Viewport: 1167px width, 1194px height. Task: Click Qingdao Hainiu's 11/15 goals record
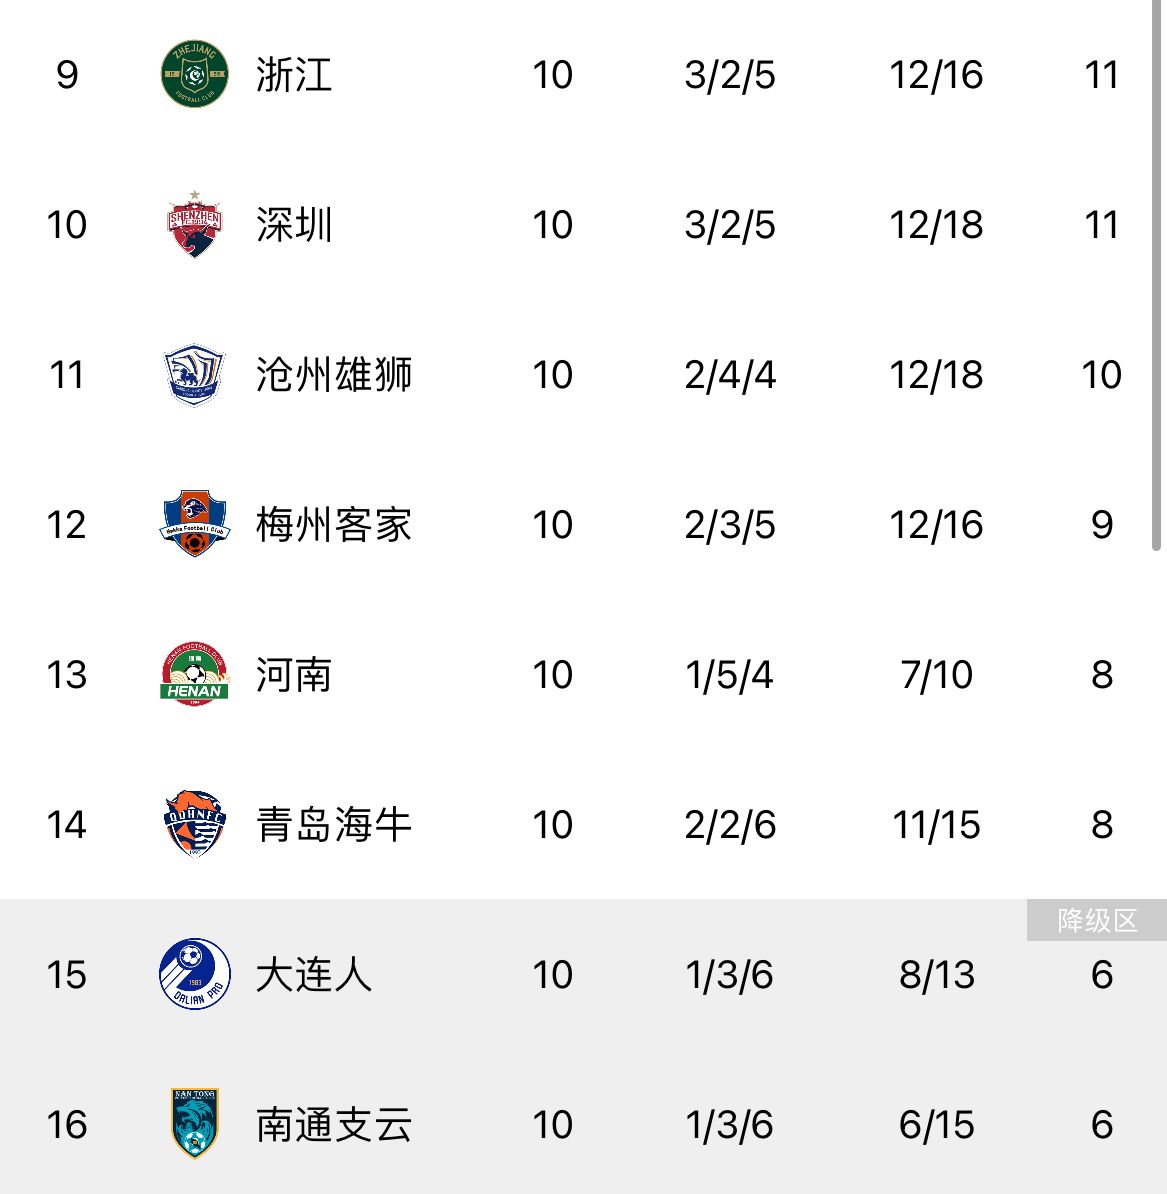coord(936,825)
